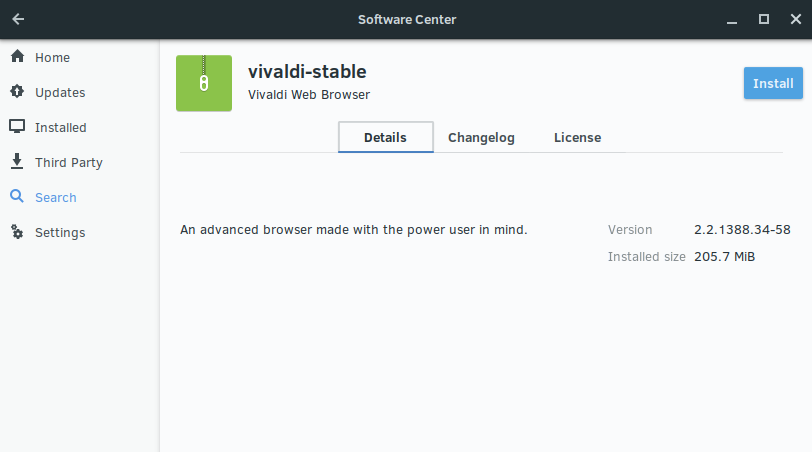Go back with the header arrow
812x452 pixels.
(x=18, y=19)
